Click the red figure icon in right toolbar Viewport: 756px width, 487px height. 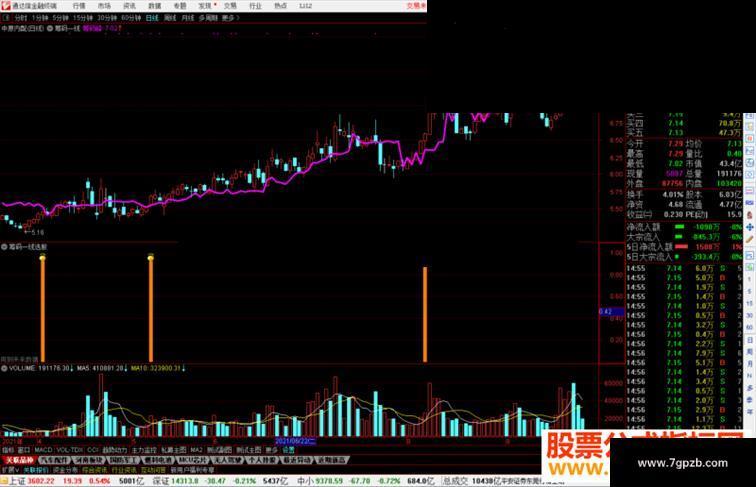[750, 215]
